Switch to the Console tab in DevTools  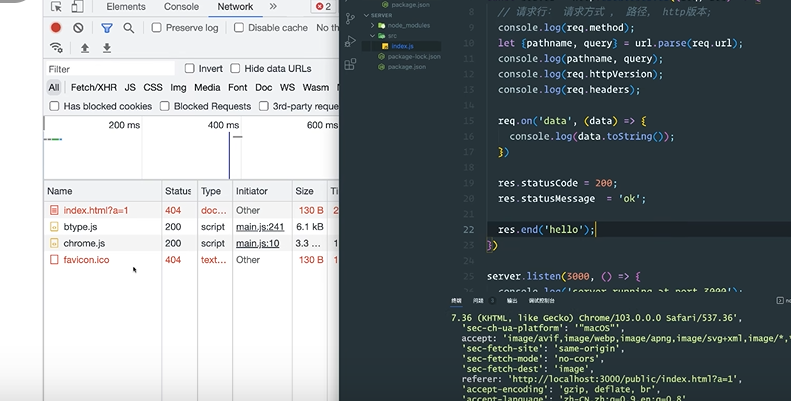pyautogui.click(x=181, y=7)
